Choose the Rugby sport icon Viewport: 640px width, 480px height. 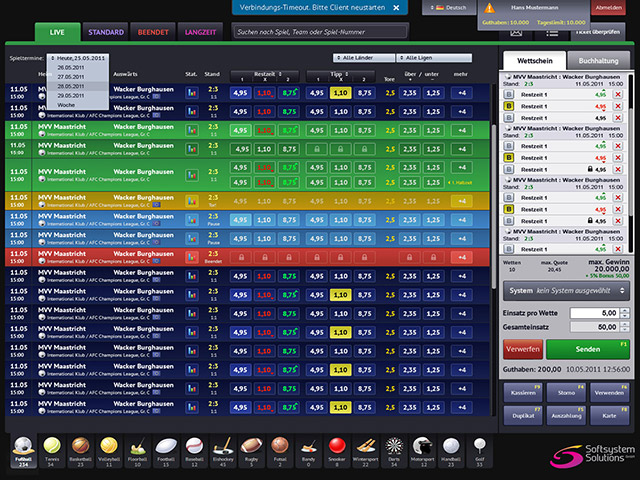point(251,451)
